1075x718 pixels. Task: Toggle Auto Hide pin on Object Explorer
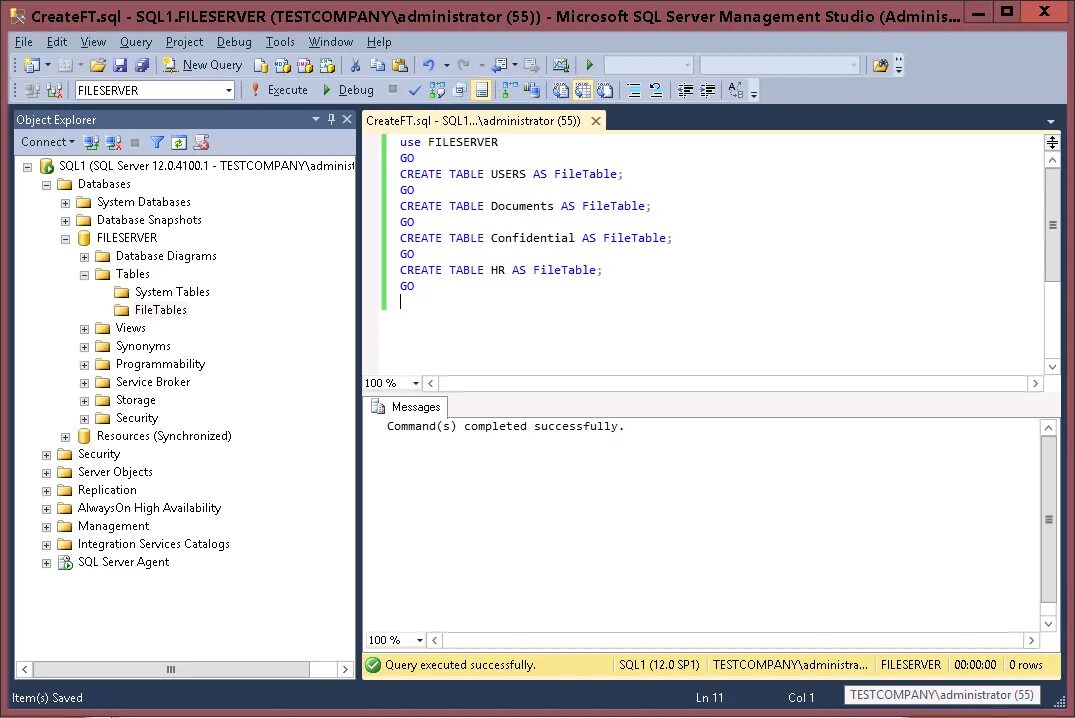331,119
